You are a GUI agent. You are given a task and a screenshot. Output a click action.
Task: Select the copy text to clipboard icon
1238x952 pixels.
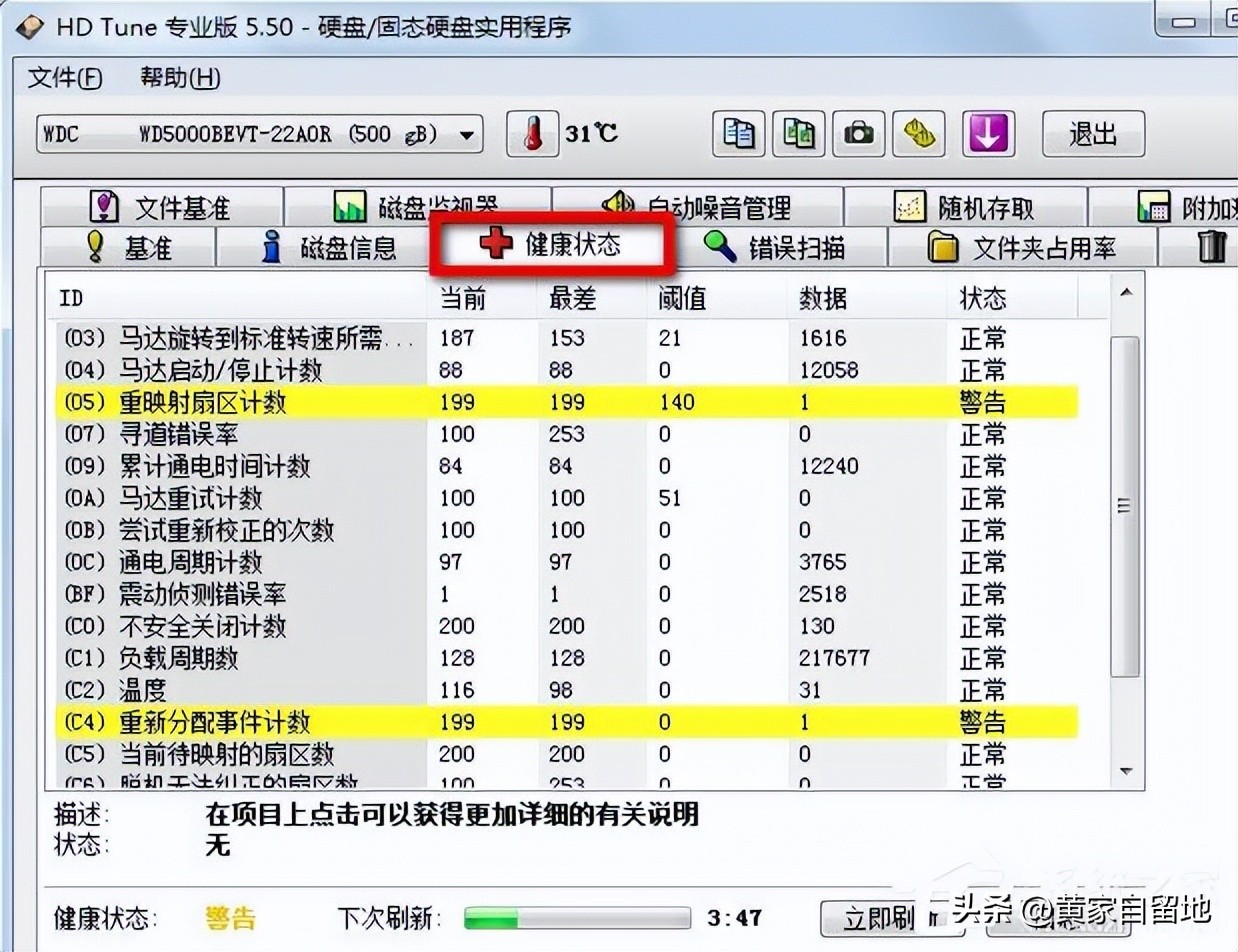pyautogui.click(x=737, y=133)
